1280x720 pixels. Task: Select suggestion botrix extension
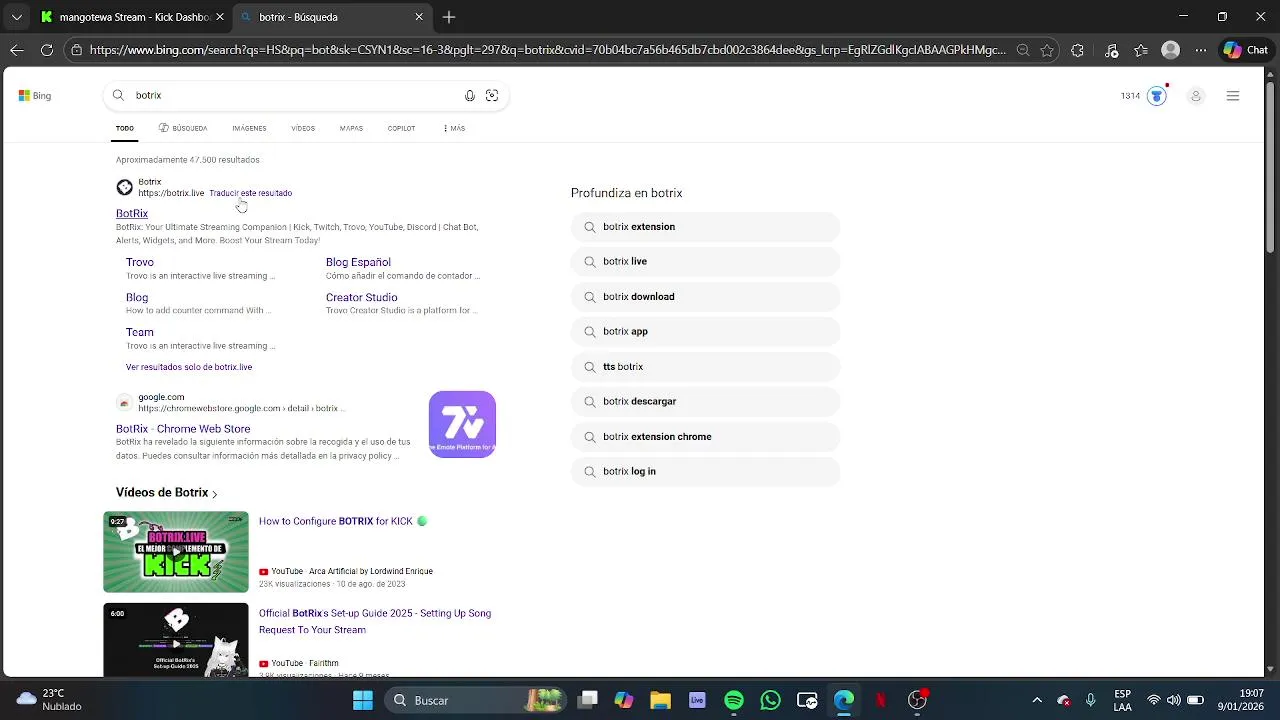point(705,227)
